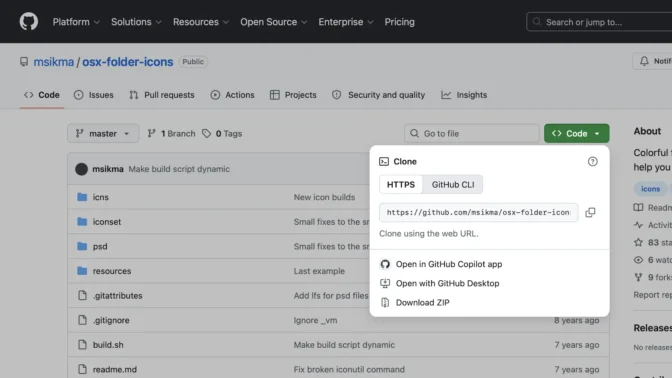Image resolution: width=672 pixels, height=378 pixels.
Task: Open the resources folder name
Action: coord(112,271)
